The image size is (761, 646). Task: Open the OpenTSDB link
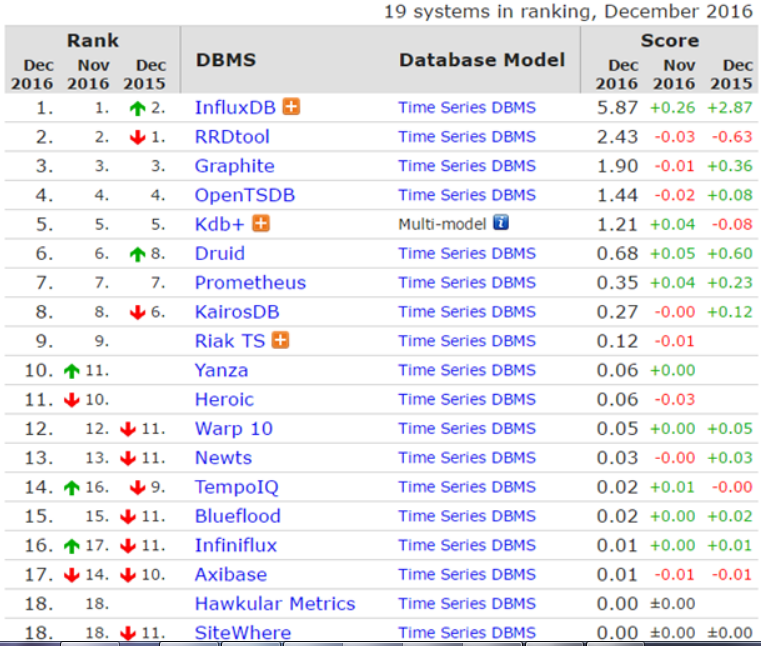pos(245,195)
